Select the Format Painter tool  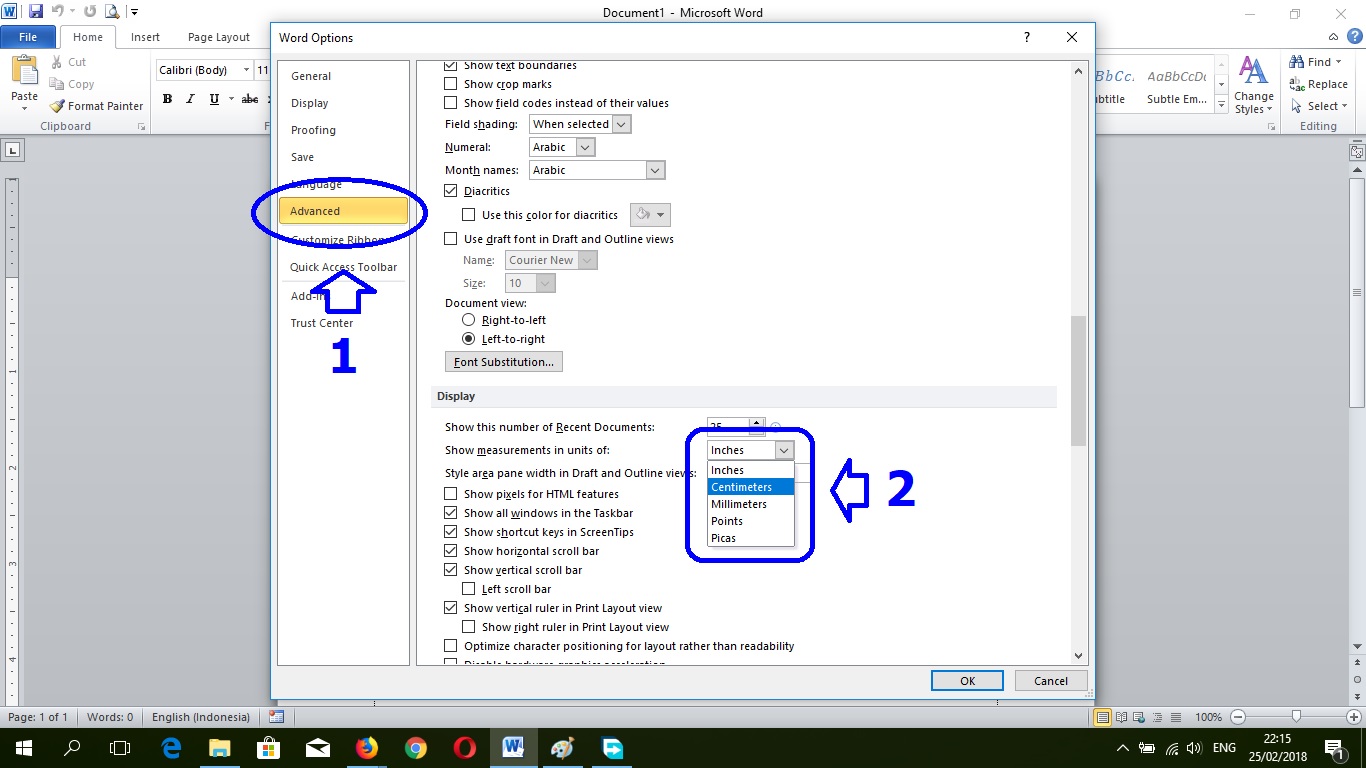96,105
